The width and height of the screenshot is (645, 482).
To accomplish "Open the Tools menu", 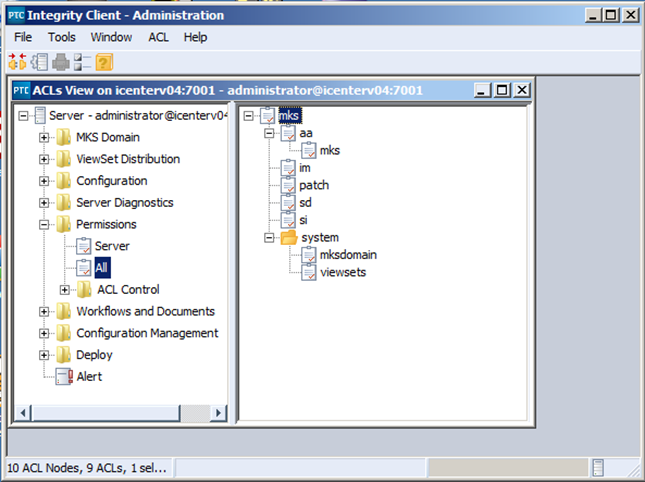I will pyautogui.click(x=62, y=37).
